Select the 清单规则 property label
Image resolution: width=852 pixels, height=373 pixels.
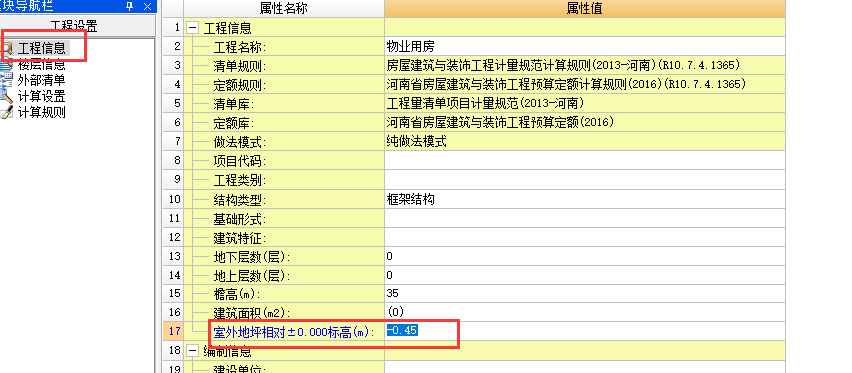point(240,66)
